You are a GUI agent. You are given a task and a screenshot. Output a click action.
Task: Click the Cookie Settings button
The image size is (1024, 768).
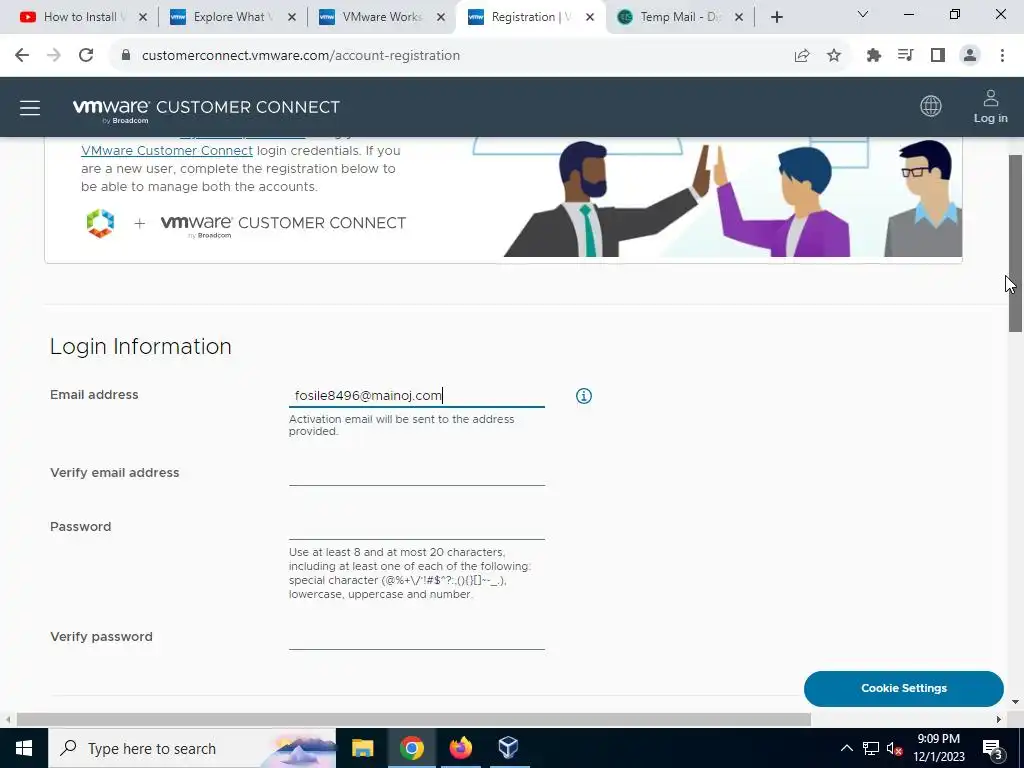pyautogui.click(x=903, y=688)
